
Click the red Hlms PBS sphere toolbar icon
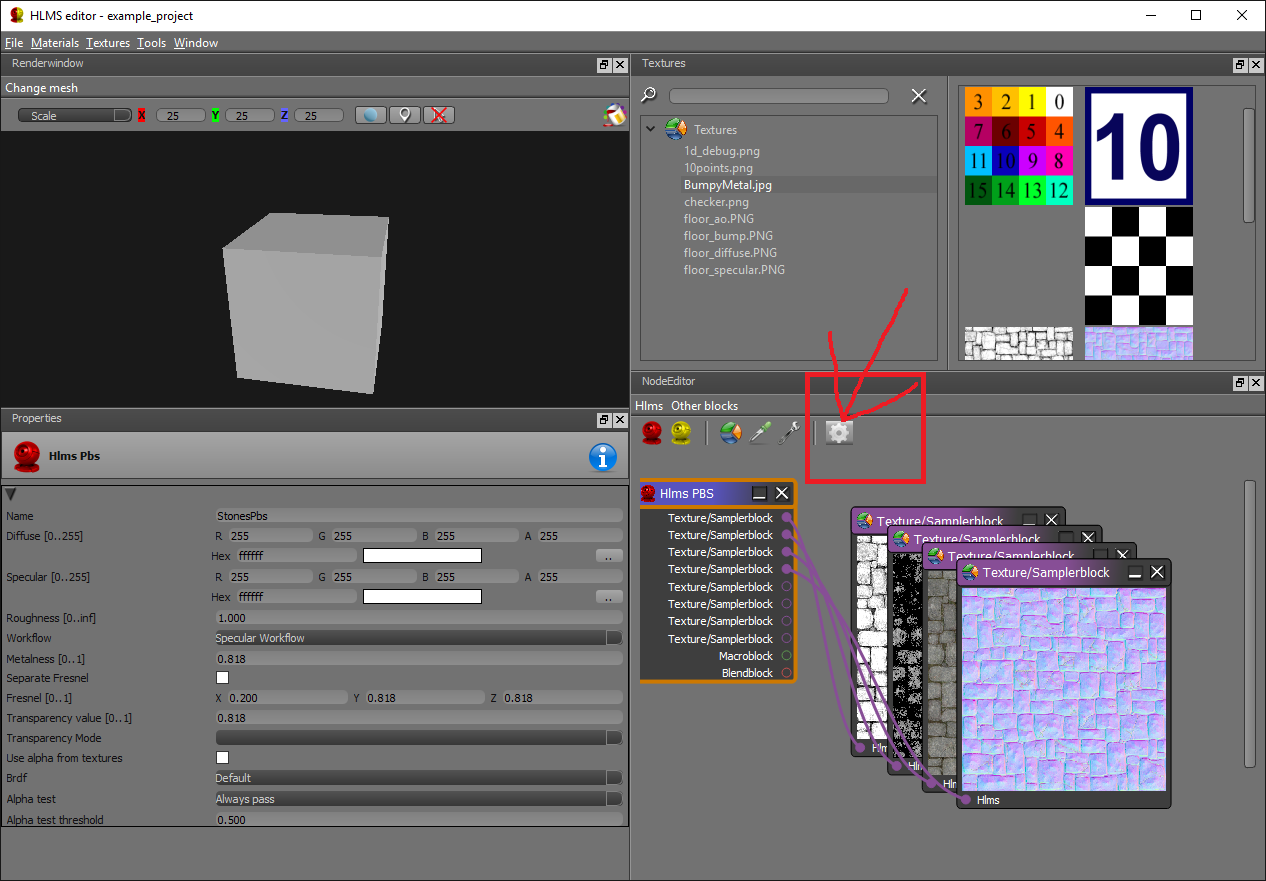tap(652, 433)
